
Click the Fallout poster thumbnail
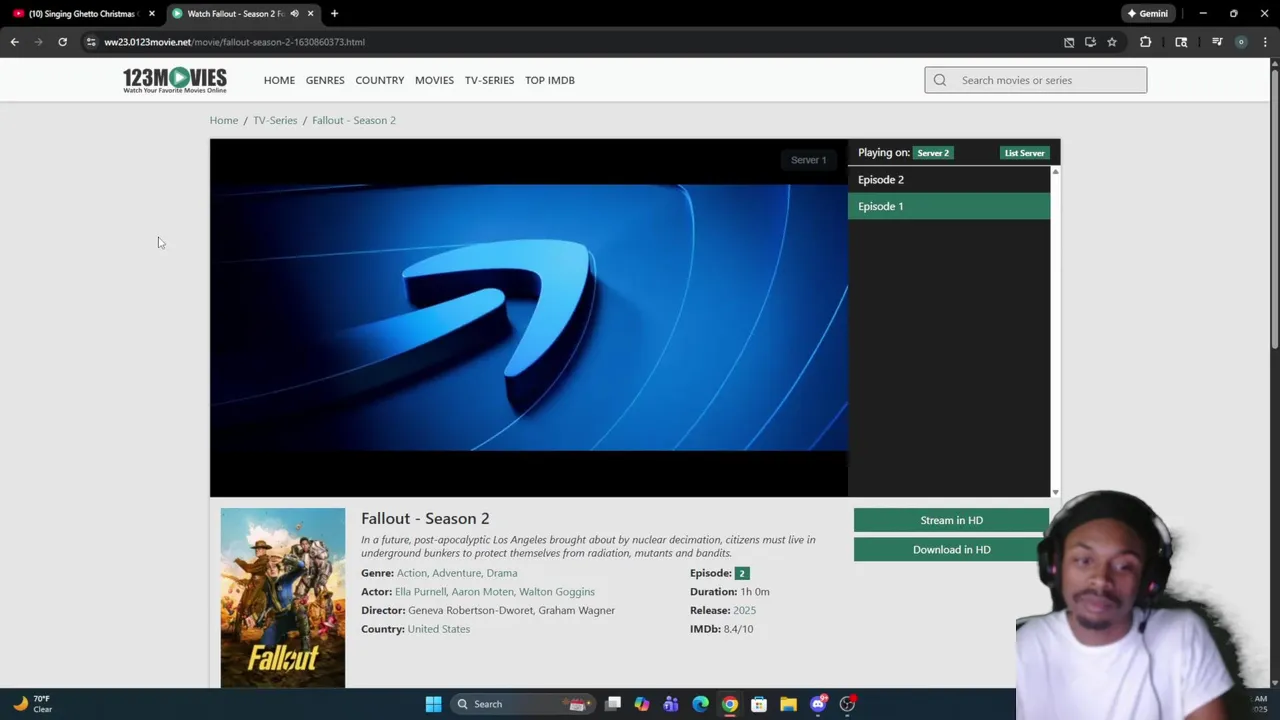tap(283, 598)
